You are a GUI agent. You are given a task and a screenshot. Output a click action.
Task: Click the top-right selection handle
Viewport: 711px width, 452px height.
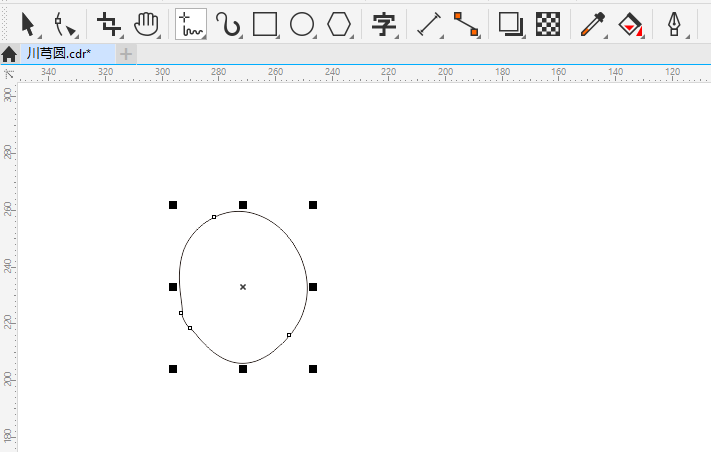pos(313,205)
